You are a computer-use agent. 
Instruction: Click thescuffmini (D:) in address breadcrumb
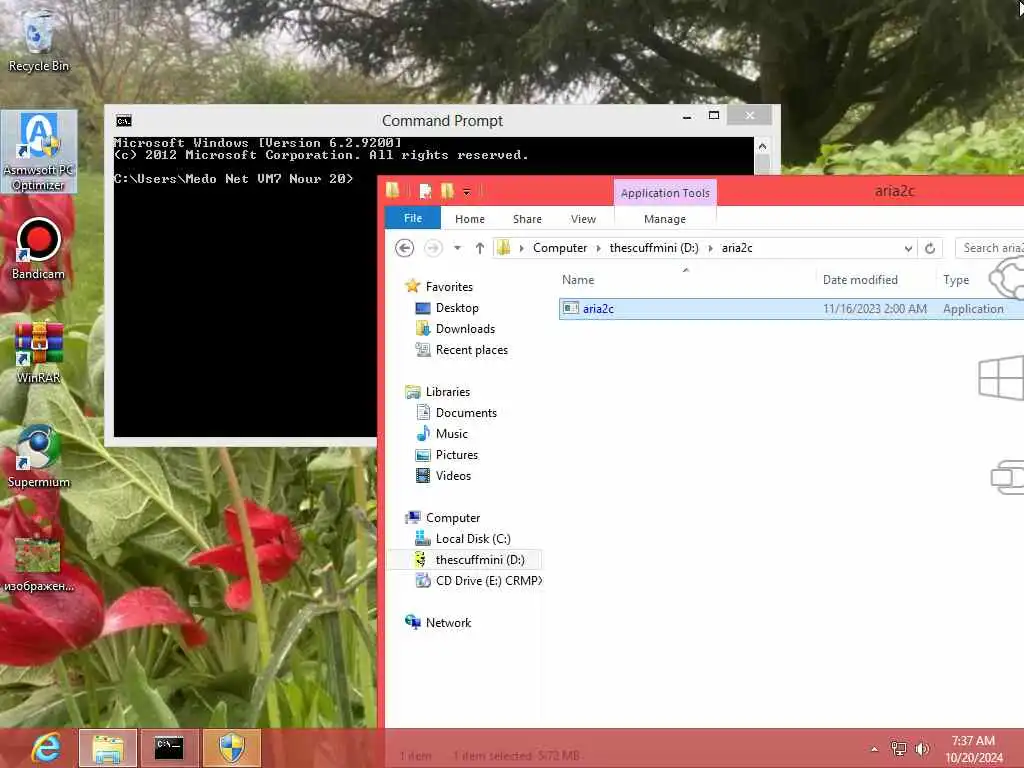tap(654, 248)
